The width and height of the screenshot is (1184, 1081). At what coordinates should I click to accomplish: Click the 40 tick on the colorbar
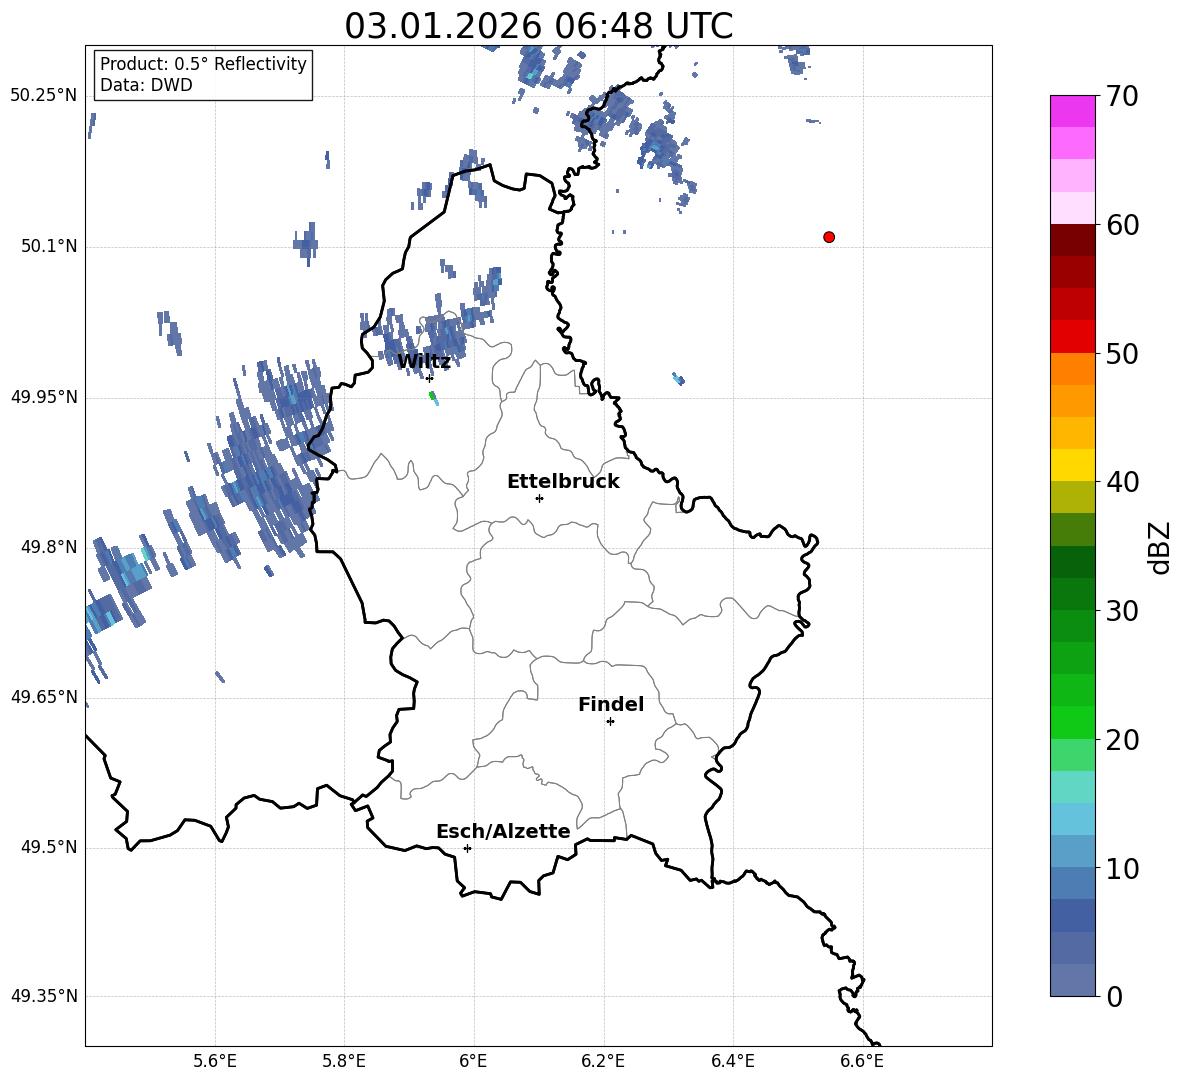coord(1122,482)
